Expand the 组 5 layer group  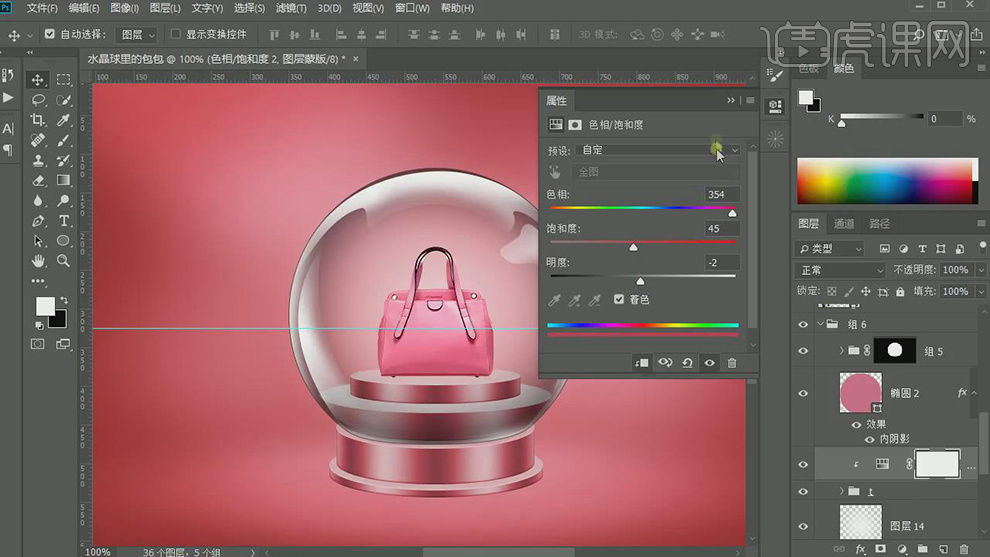tap(841, 351)
